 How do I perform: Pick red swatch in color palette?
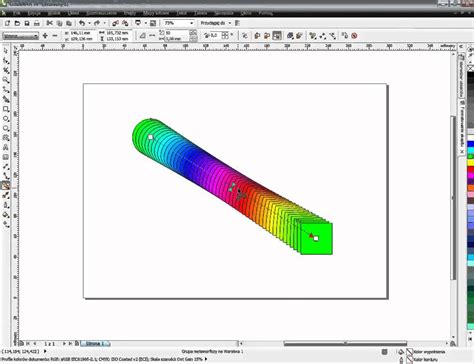coord(471,169)
